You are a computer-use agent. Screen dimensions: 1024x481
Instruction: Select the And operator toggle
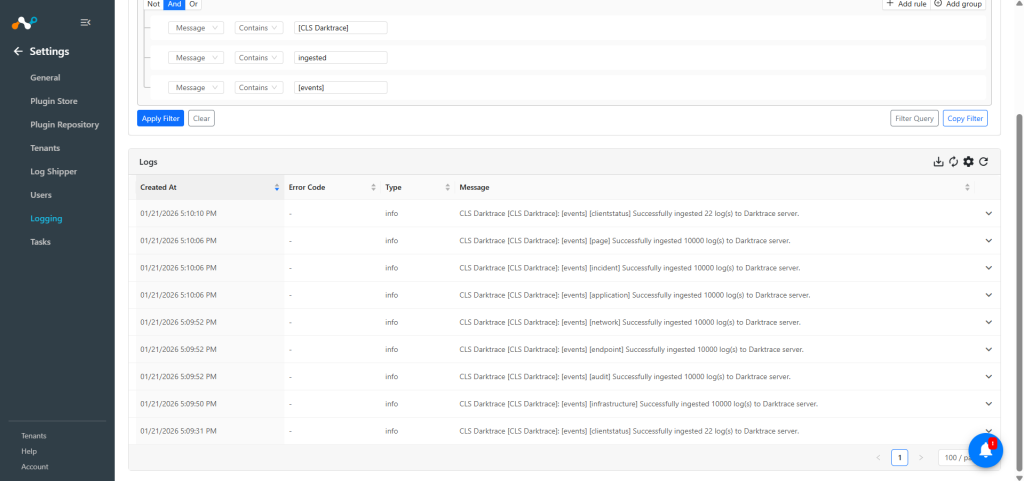tap(174, 4)
